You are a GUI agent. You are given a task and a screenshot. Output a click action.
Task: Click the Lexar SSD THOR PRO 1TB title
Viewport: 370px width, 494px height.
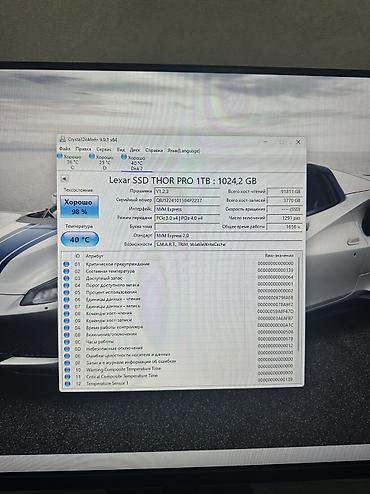pyautogui.click(x=183, y=181)
